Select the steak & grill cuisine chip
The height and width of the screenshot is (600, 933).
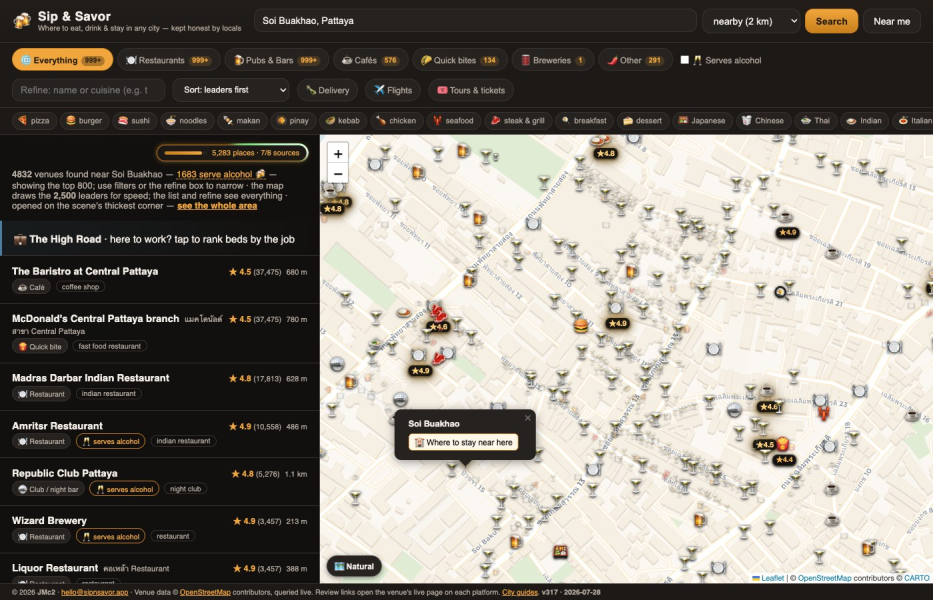pyautogui.click(x=518, y=120)
